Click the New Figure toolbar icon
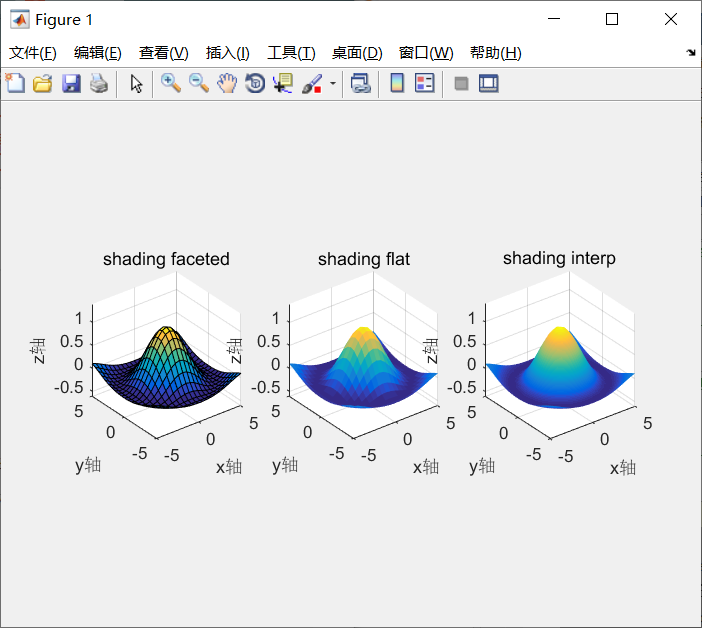 coord(15,84)
